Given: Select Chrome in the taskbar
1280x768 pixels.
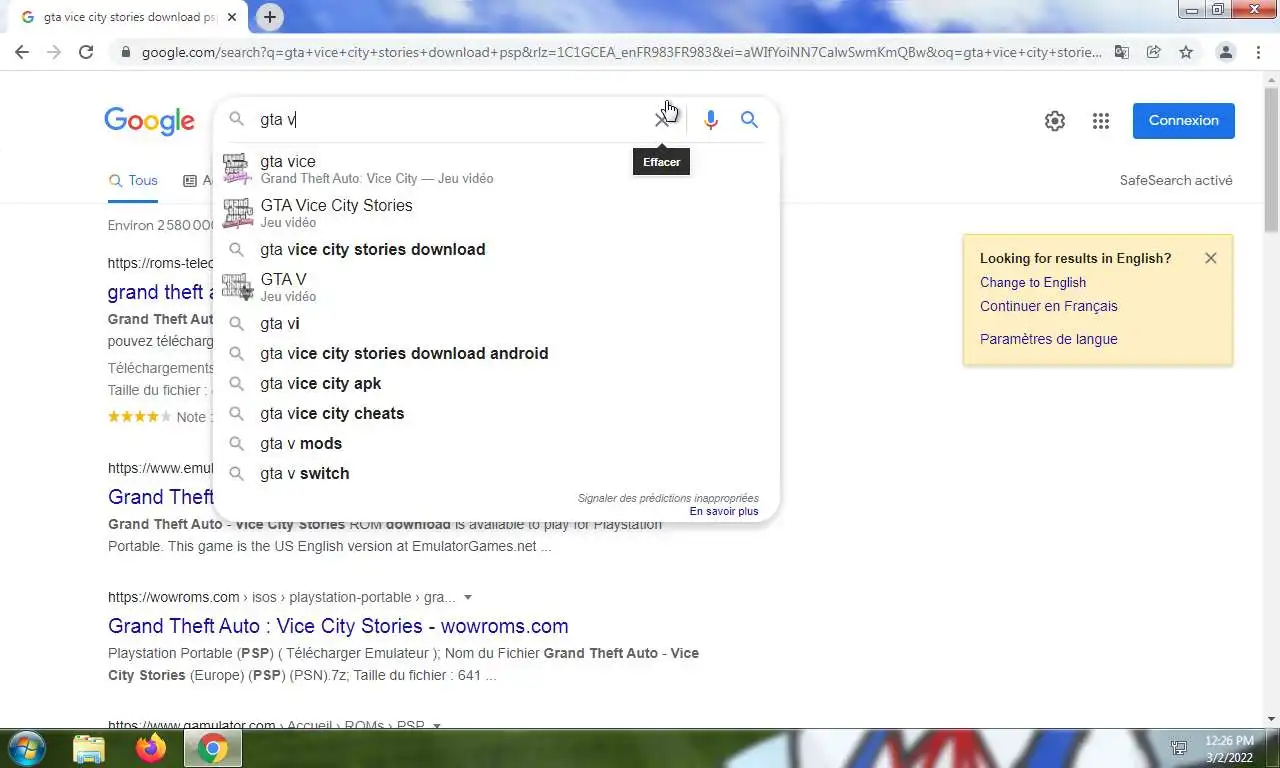Looking at the screenshot, I should click(212, 748).
